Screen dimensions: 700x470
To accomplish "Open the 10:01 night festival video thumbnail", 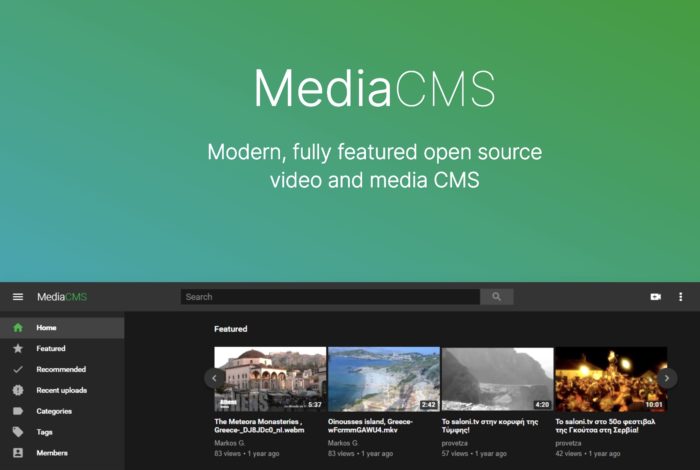I will 611,379.
